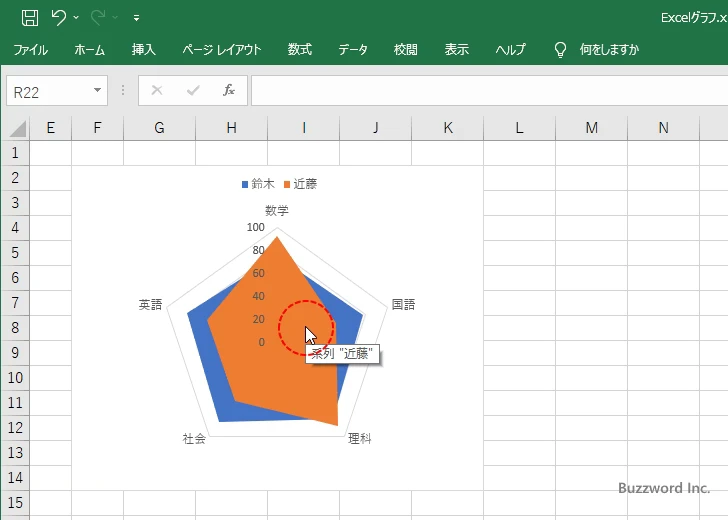Click the Select All corner triangle

click(18, 128)
